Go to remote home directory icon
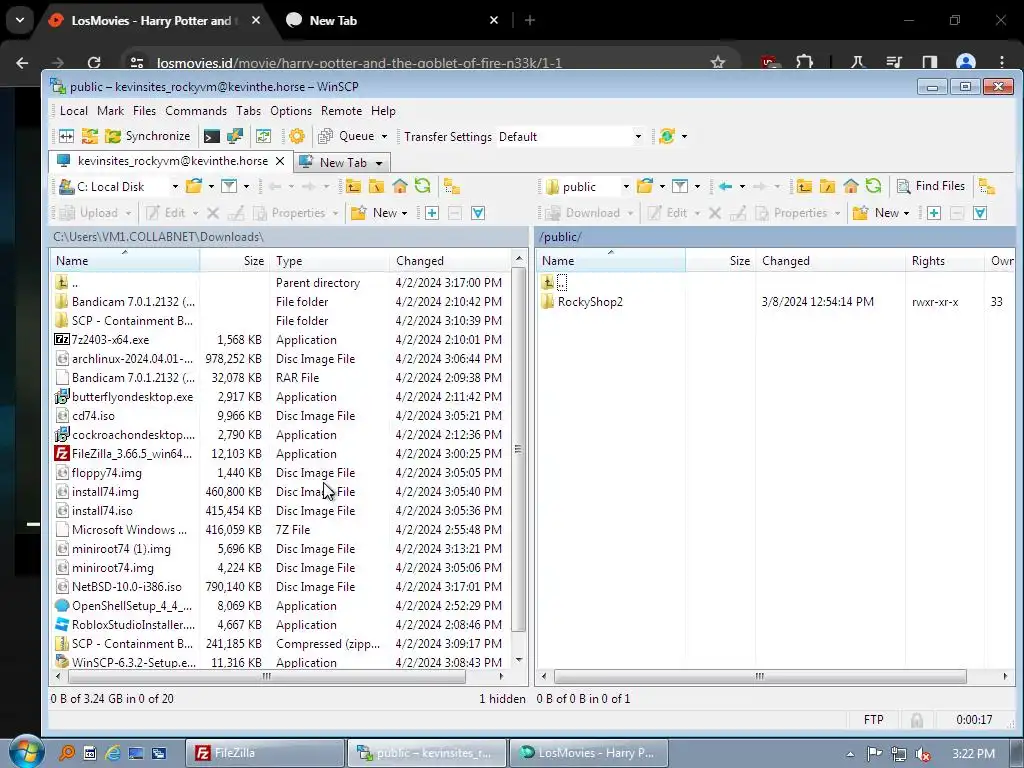 [850, 187]
